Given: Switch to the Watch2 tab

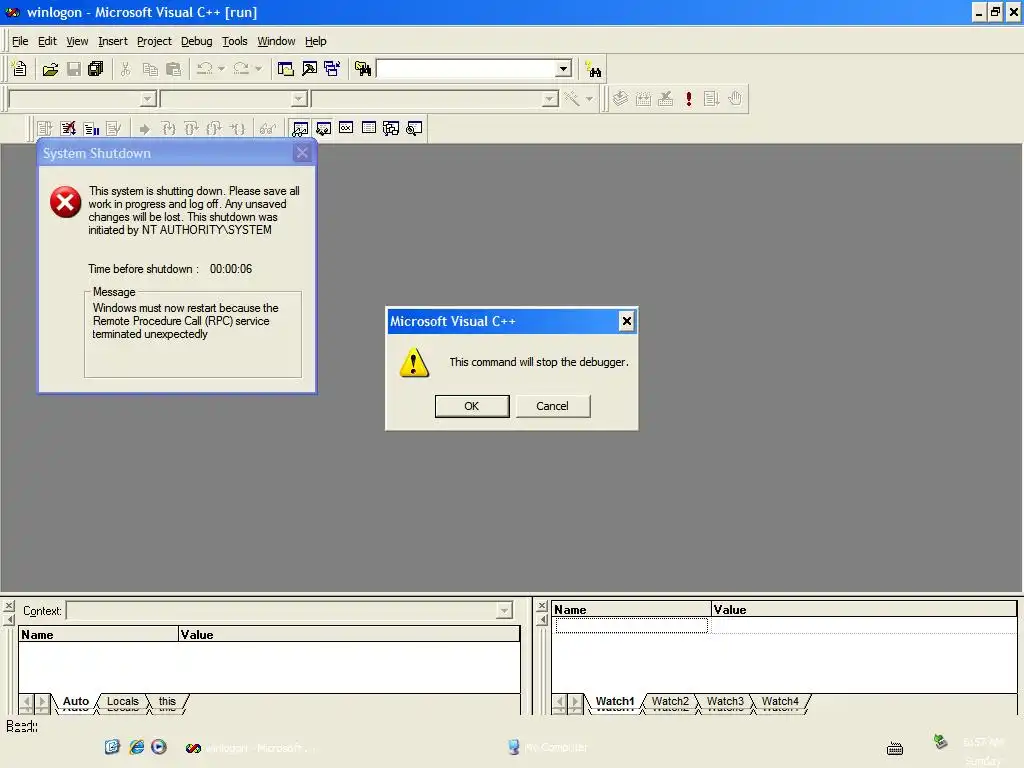Looking at the screenshot, I should coord(670,702).
